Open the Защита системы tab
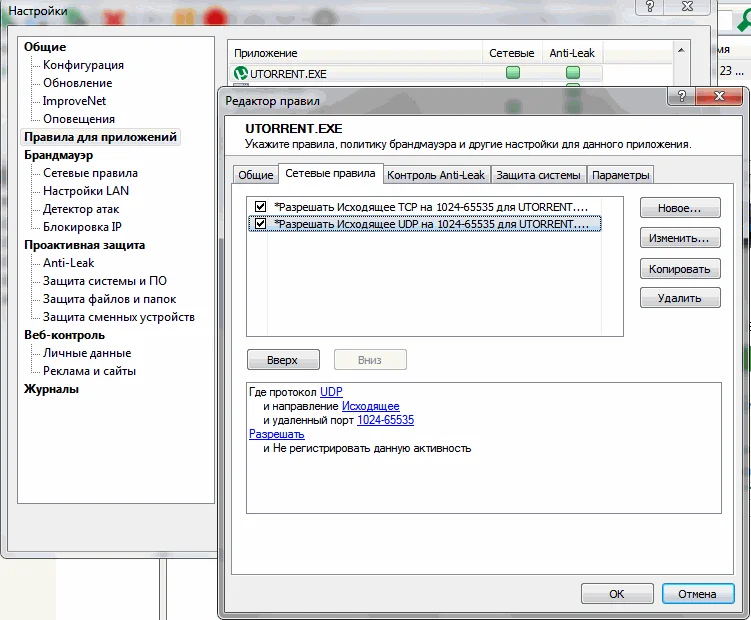The height and width of the screenshot is (620, 751). (538, 175)
